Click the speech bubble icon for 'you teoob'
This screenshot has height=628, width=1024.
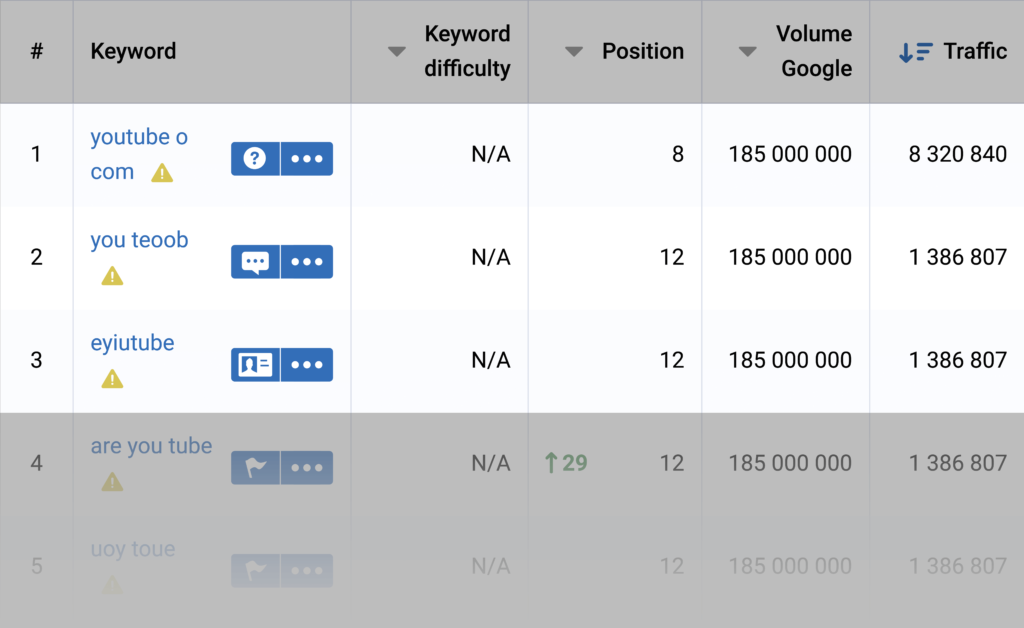[x=255, y=262]
